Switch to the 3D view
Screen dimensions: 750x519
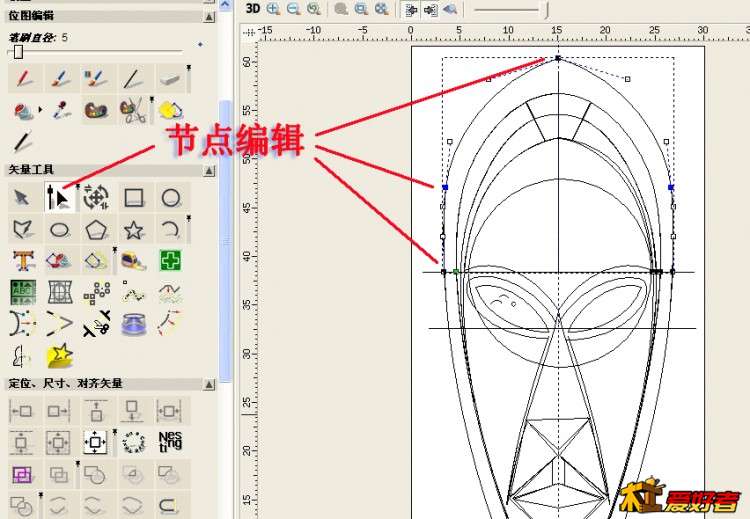(x=253, y=8)
